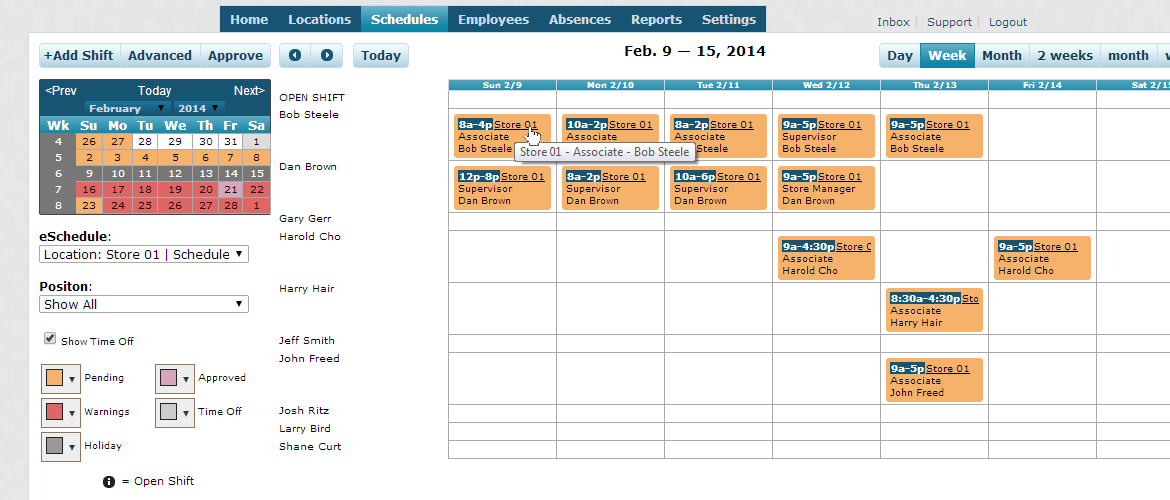Image resolution: width=1170 pixels, height=500 pixels.
Task: Open the Approved pink color swatch
Action: point(175,378)
